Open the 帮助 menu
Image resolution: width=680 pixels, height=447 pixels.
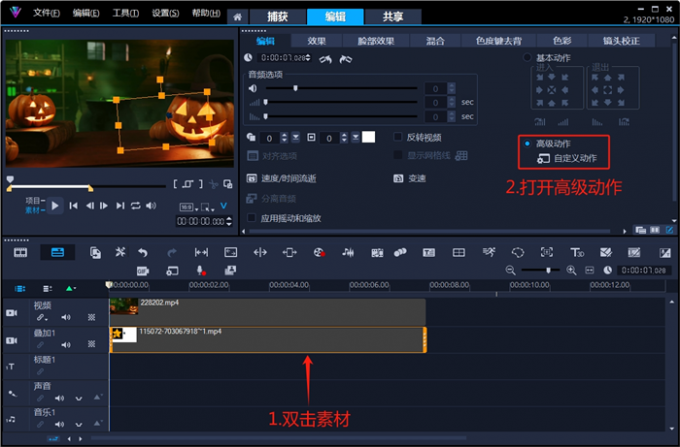click(x=206, y=13)
